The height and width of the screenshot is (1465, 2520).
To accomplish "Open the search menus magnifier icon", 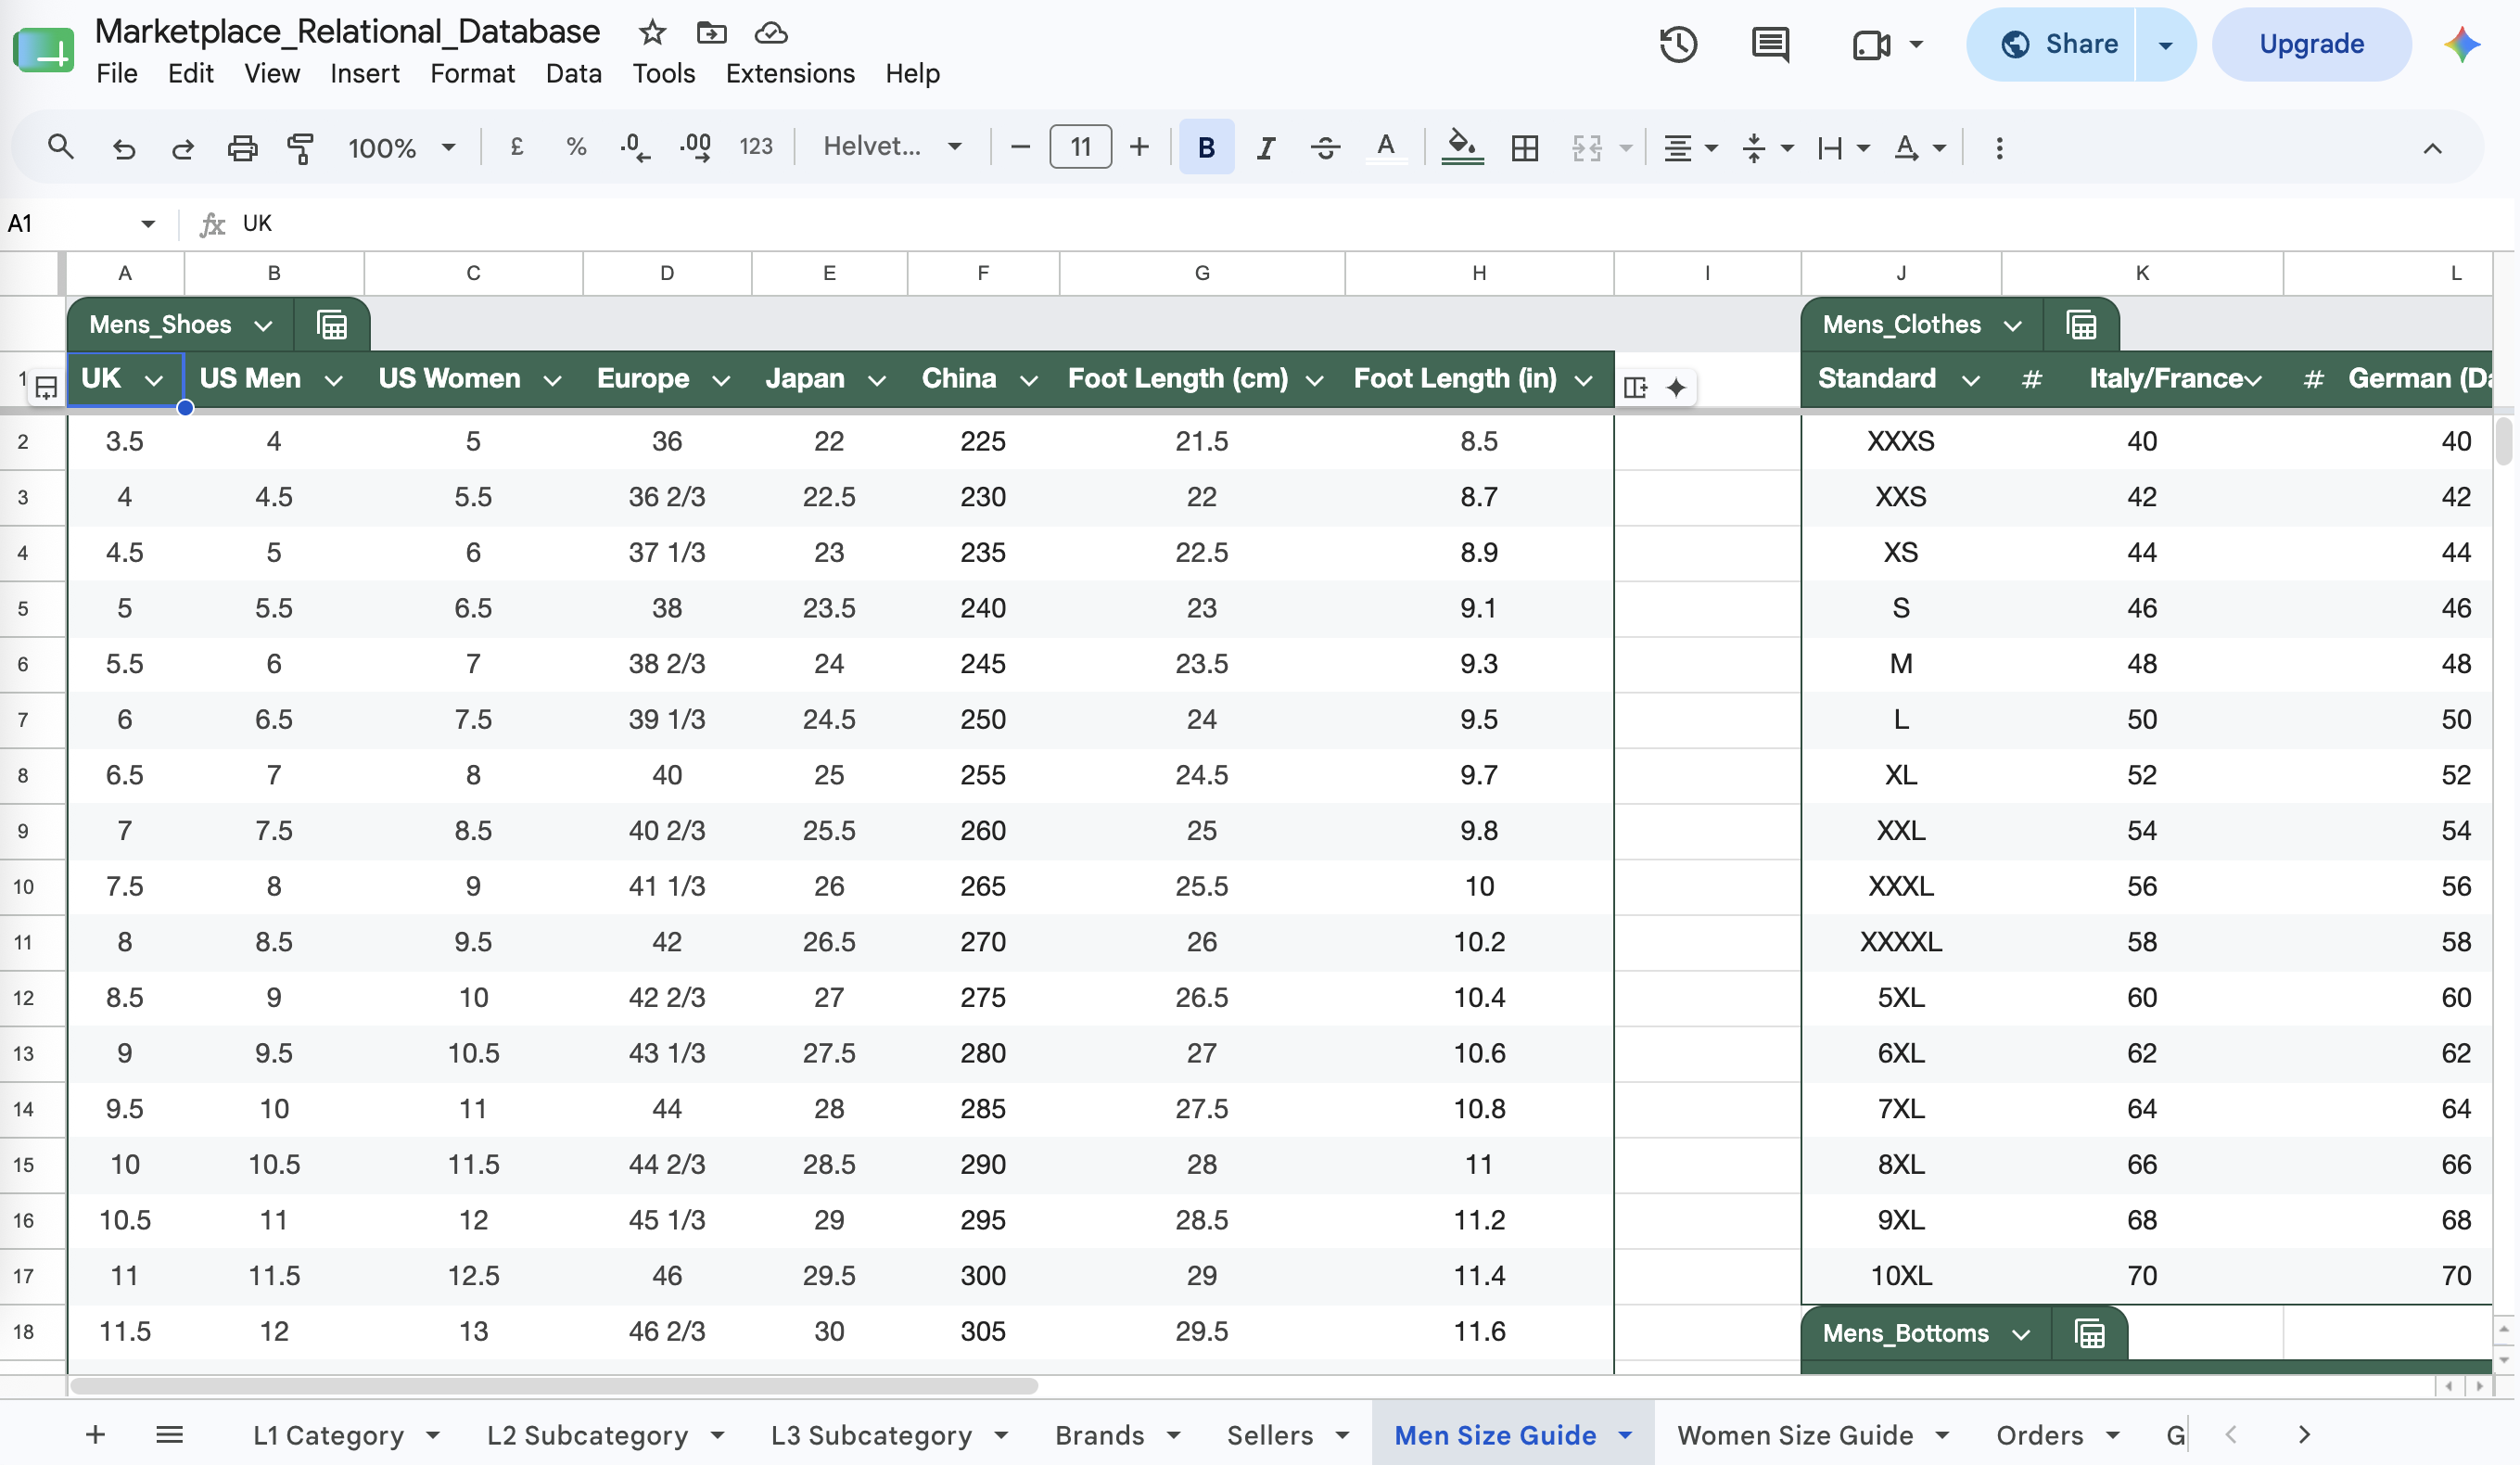I will point(60,148).
